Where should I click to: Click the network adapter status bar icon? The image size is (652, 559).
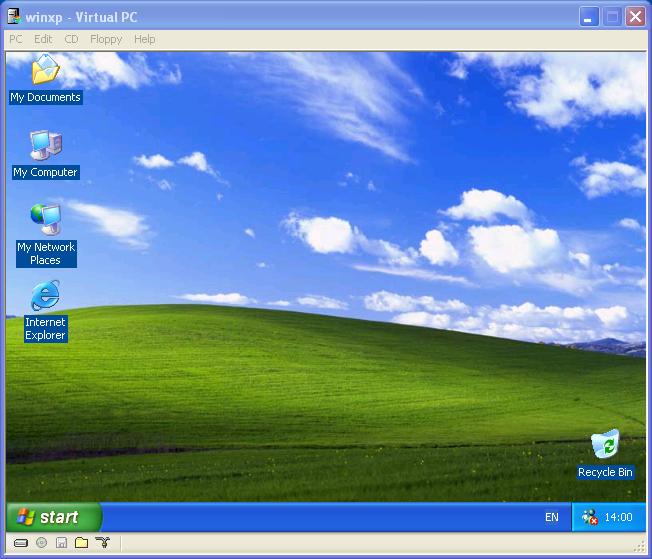[x=103, y=542]
